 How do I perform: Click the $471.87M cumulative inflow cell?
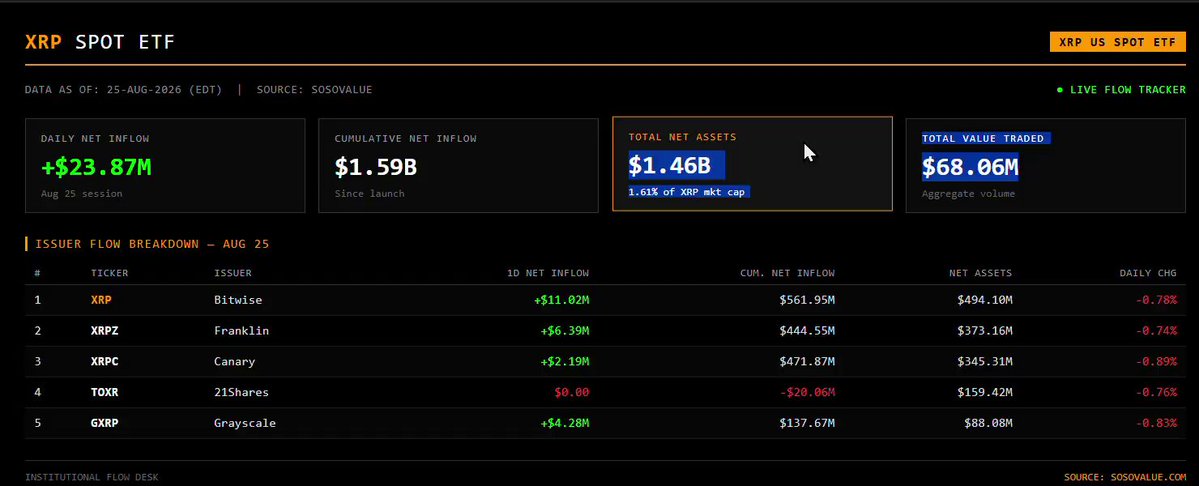pyautogui.click(x=807, y=361)
